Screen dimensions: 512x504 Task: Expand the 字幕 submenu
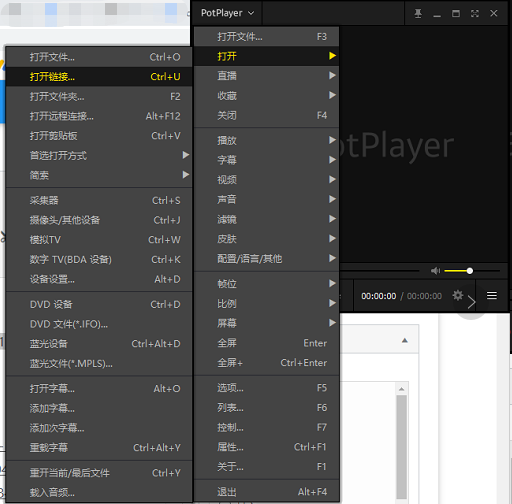coord(267,160)
